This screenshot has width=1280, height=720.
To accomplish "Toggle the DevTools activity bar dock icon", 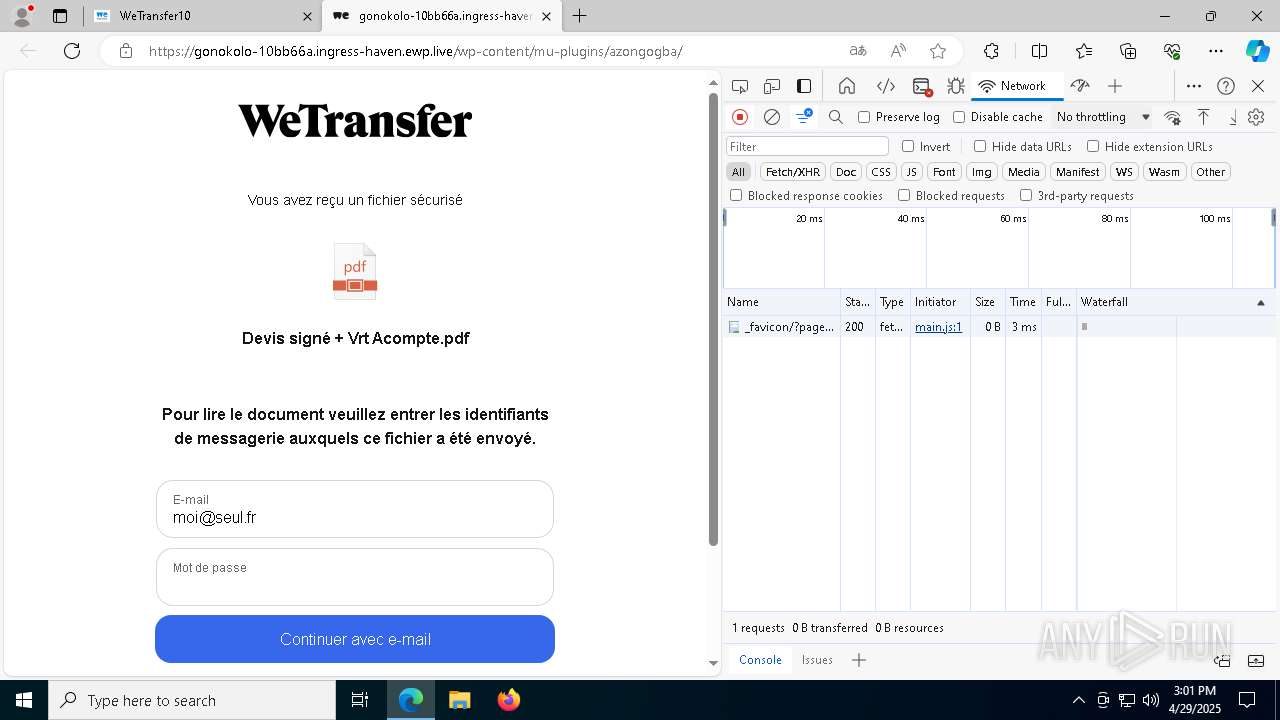I will click(804, 86).
